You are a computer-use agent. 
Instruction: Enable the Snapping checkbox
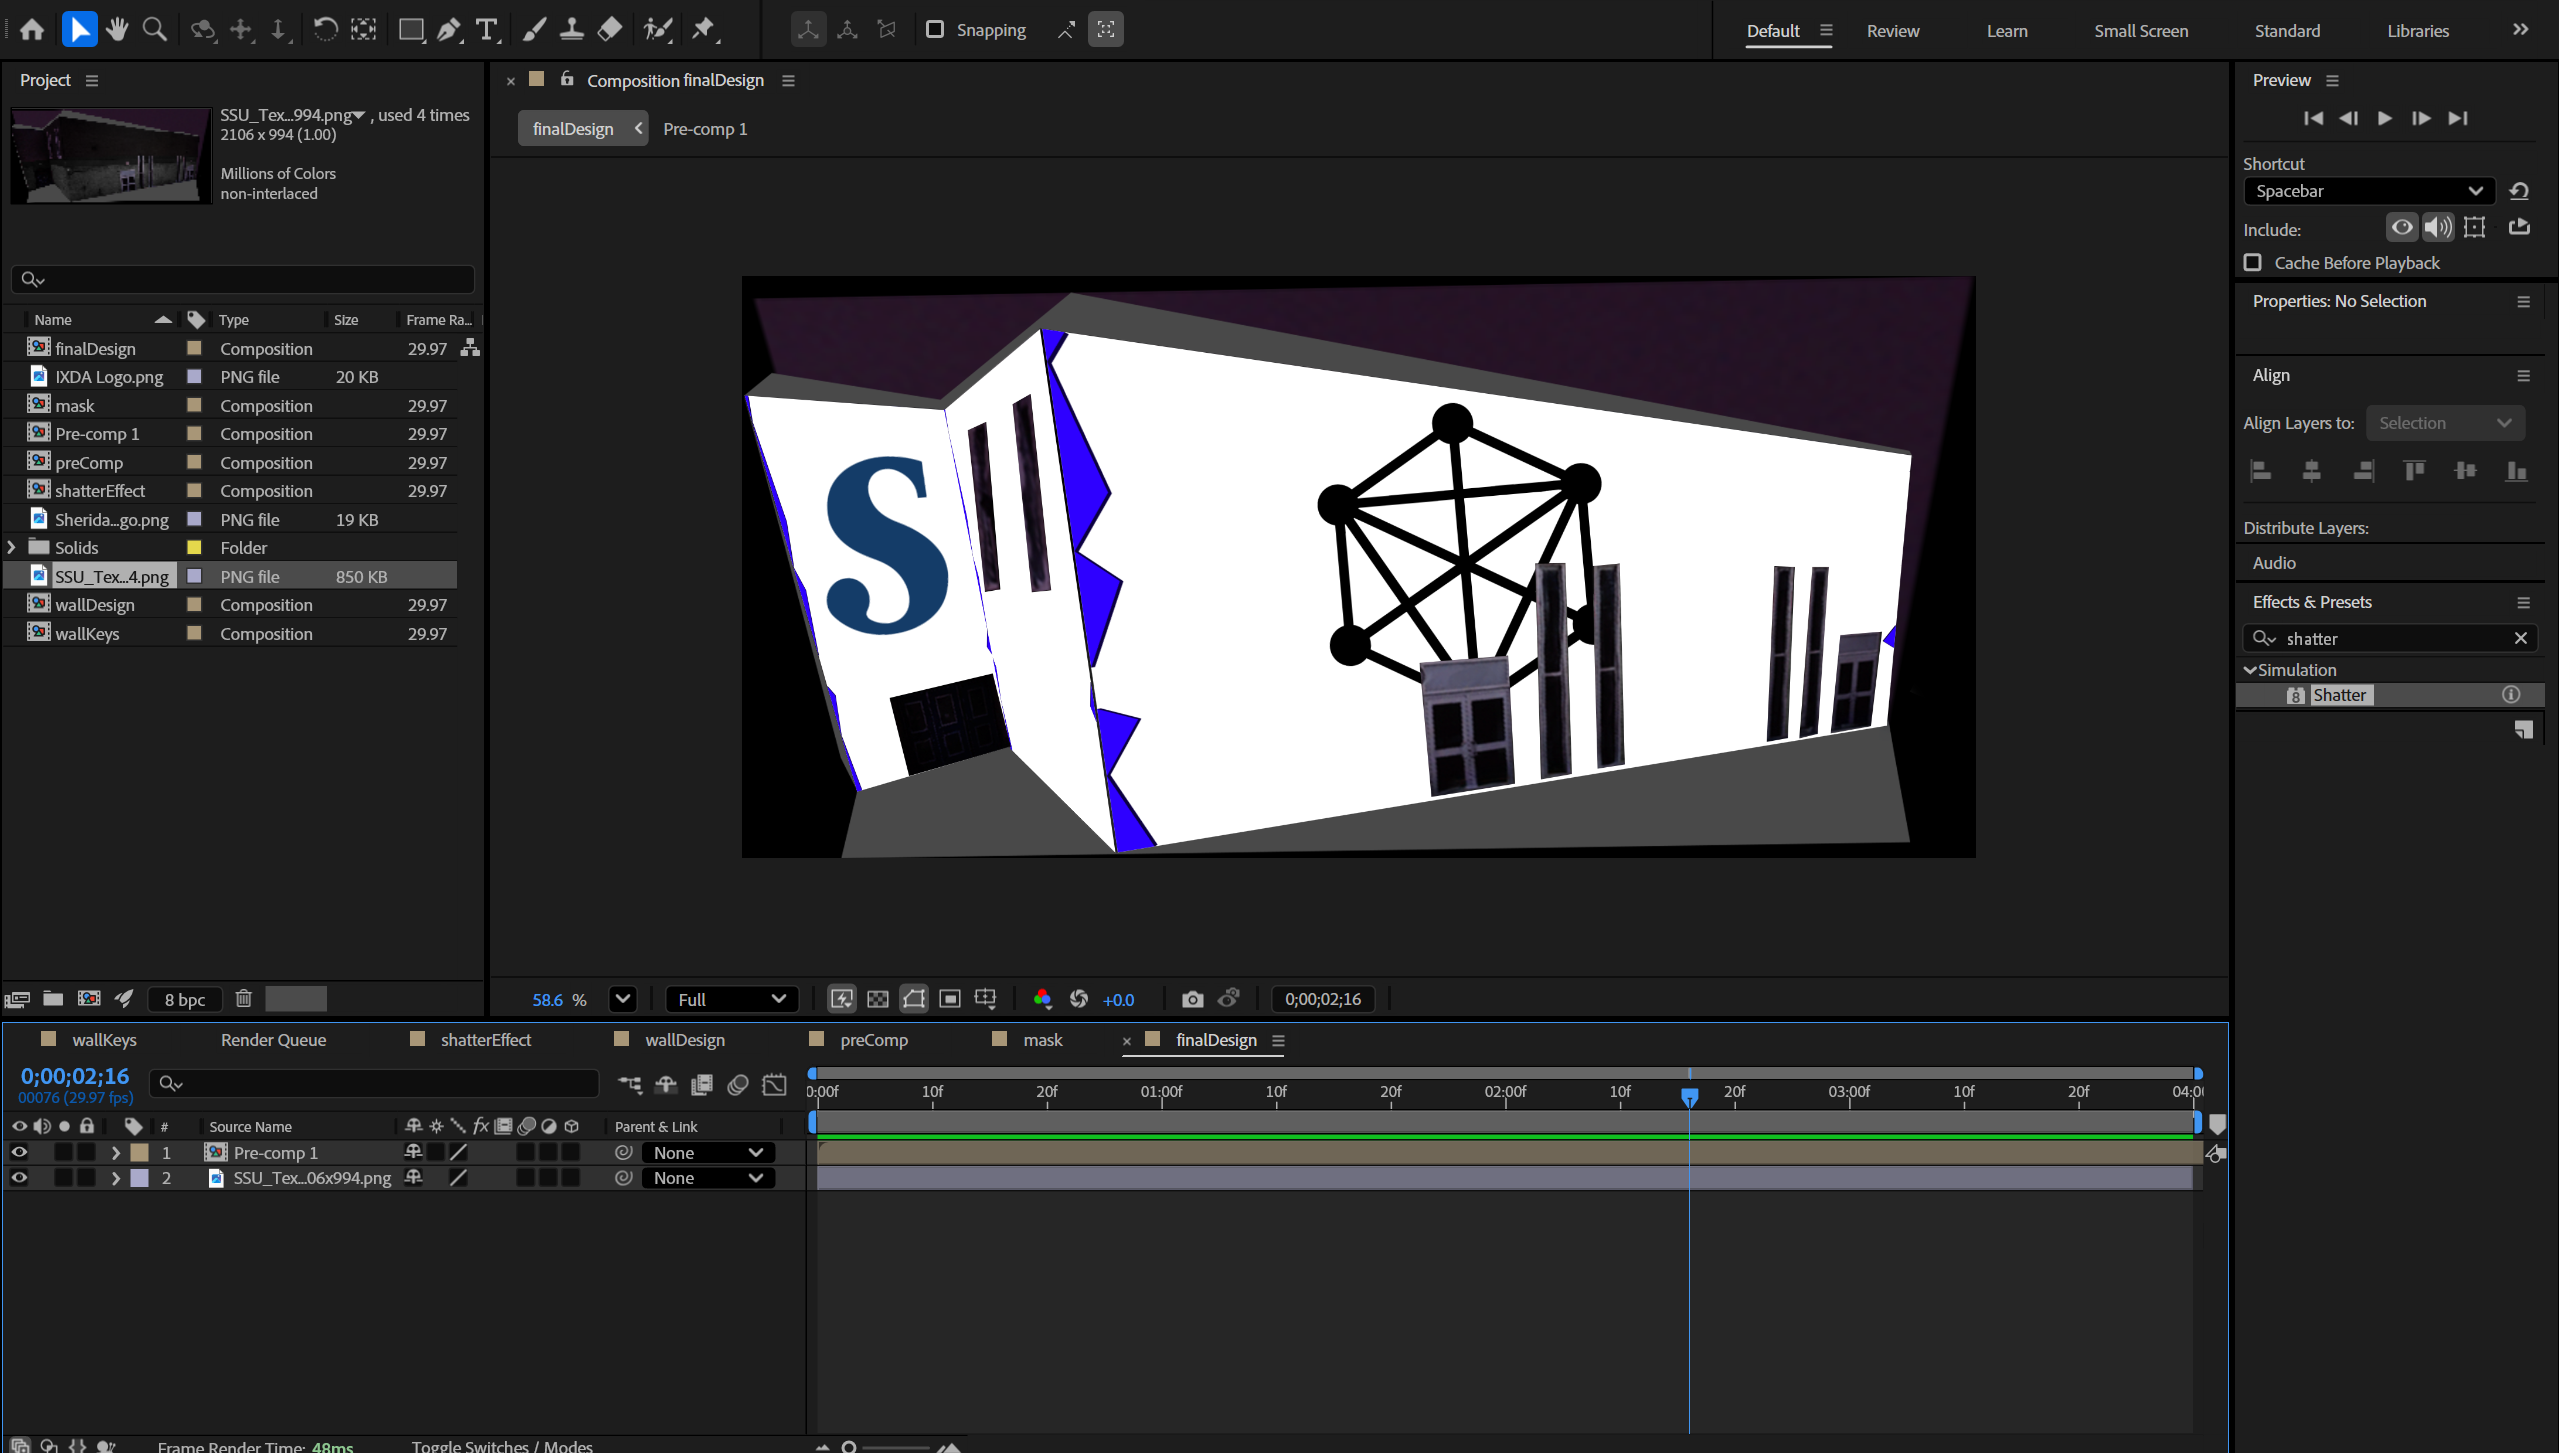point(935,29)
